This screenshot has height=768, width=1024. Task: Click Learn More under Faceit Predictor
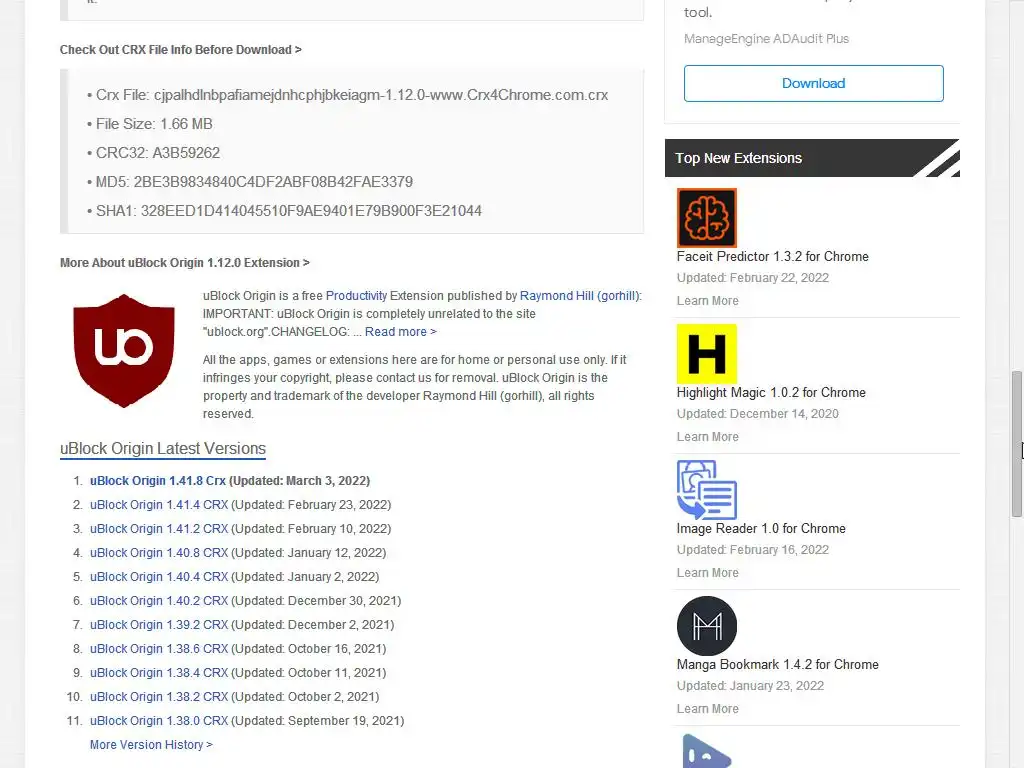707,301
